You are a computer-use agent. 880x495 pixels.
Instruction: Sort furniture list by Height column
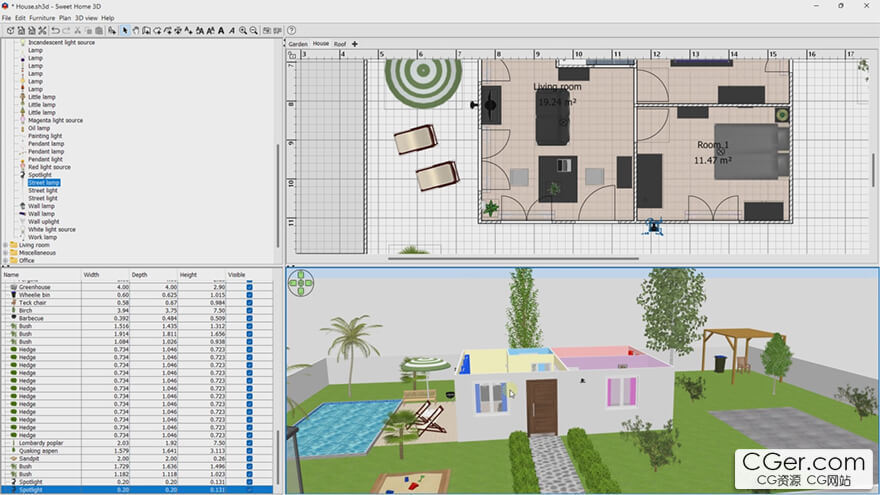pyautogui.click(x=201, y=275)
